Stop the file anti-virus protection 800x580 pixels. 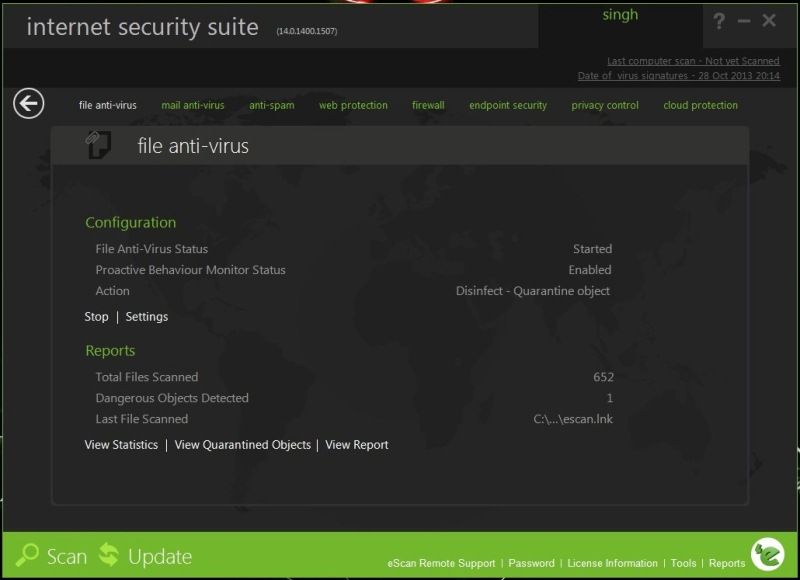point(96,317)
